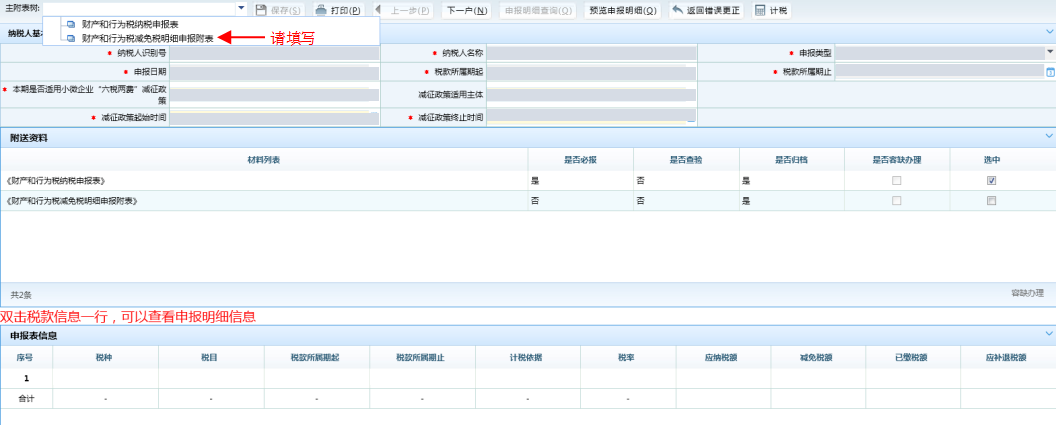Click the 合计 total row label

coord(26,398)
